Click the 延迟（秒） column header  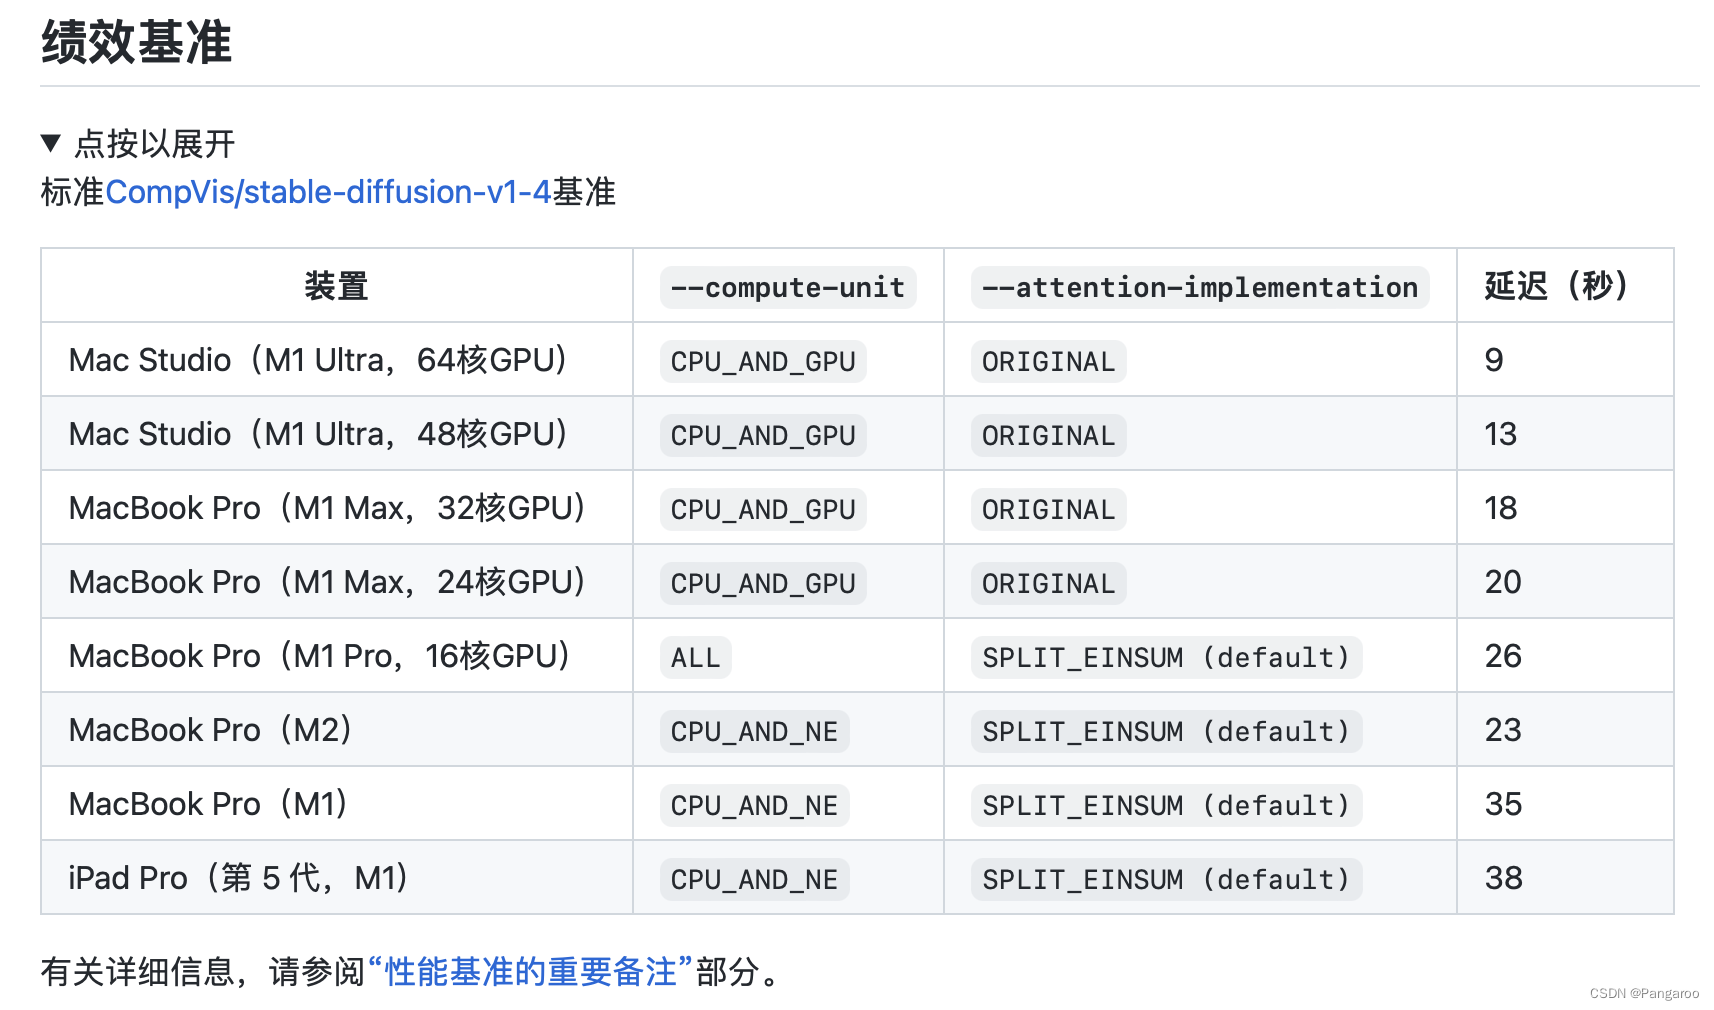pos(1565,286)
